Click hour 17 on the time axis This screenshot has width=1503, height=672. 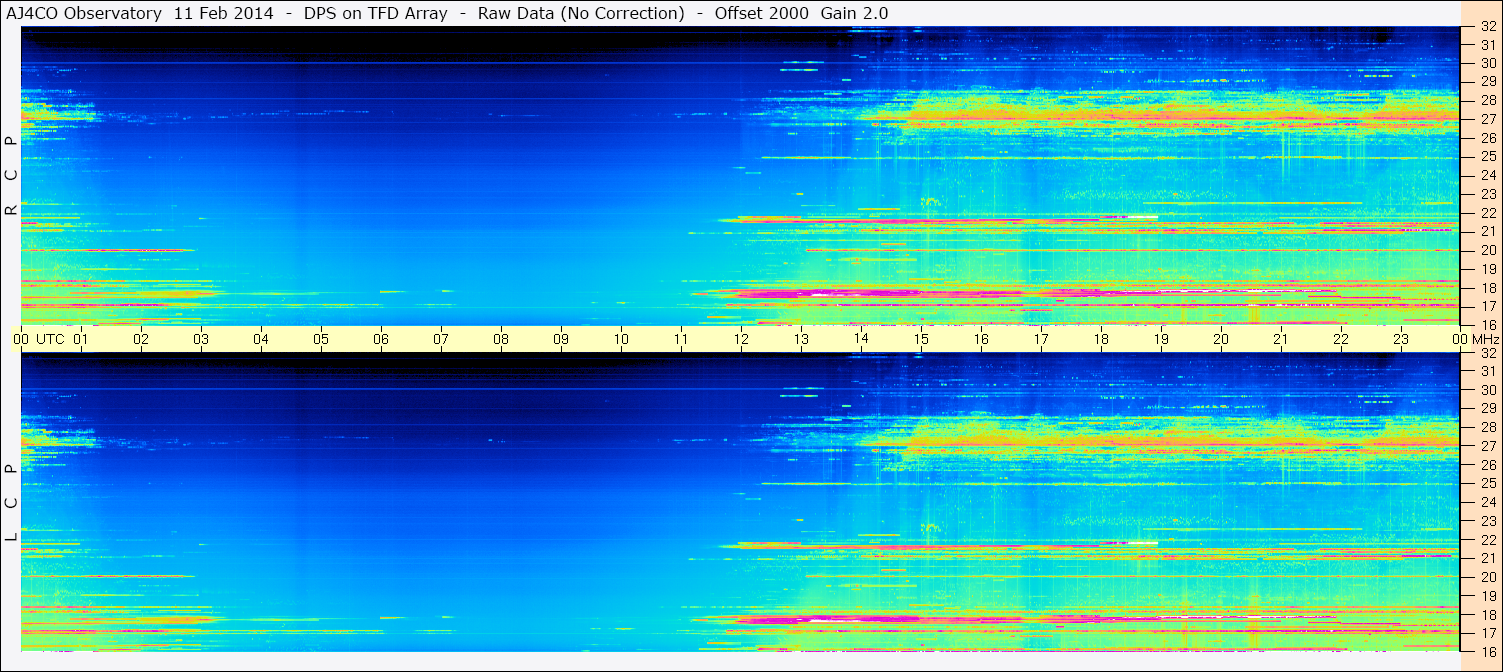[x=1041, y=339]
